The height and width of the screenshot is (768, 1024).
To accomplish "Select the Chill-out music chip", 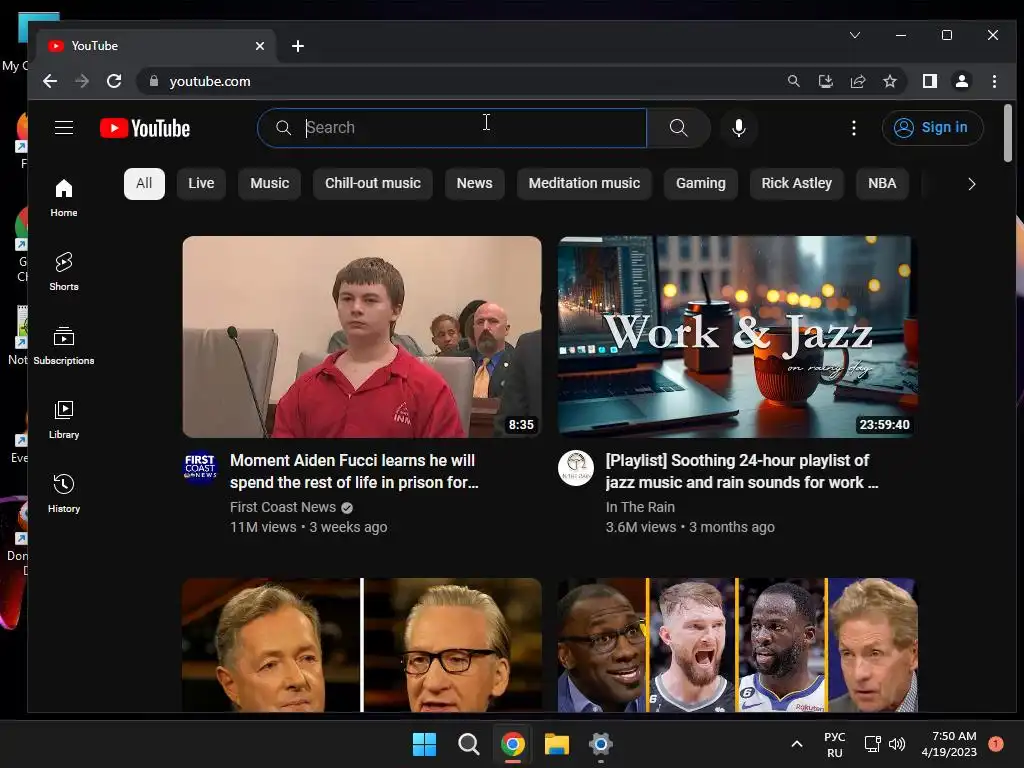I will (373, 184).
